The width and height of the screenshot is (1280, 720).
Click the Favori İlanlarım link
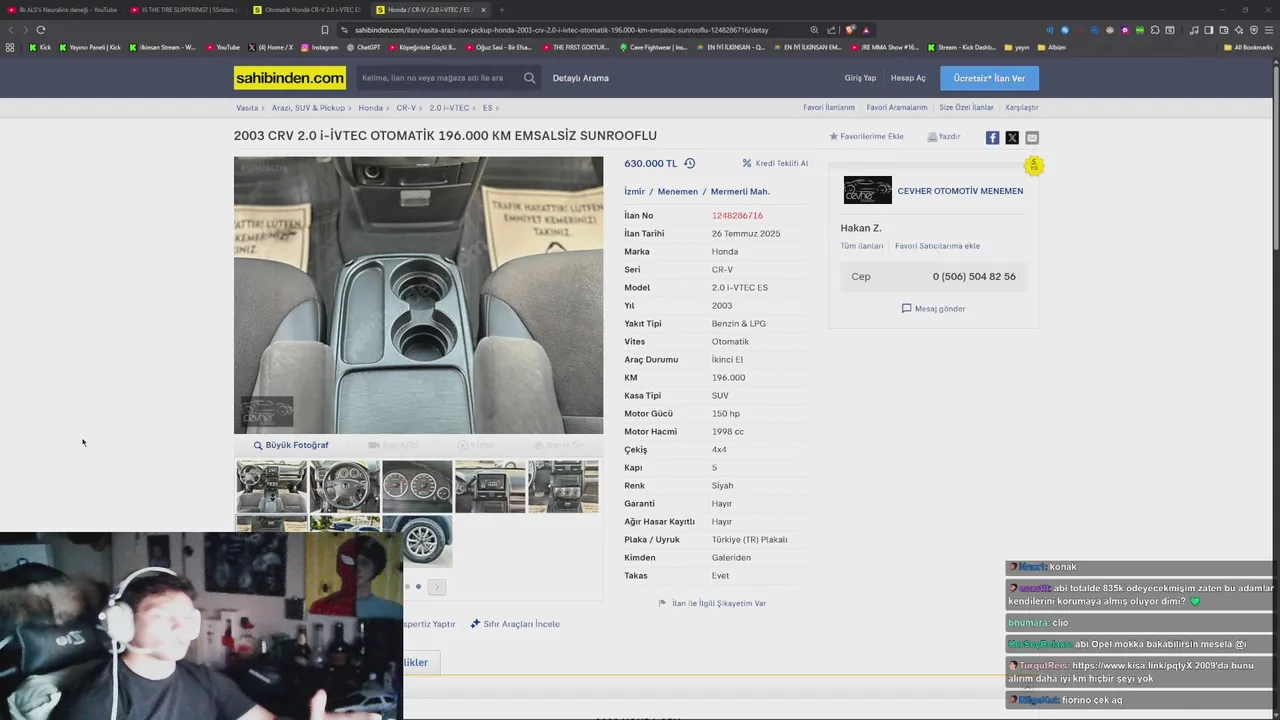pyautogui.click(x=829, y=108)
